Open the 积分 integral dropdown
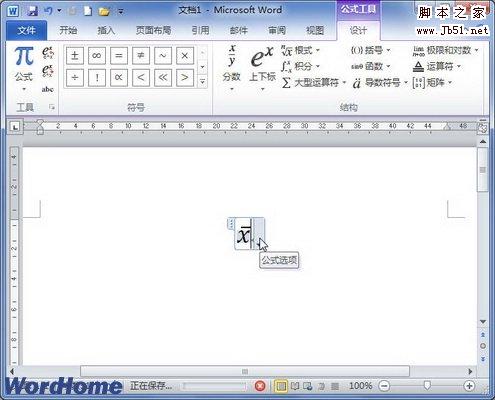This screenshot has width=495, height=400. [300, 66]
